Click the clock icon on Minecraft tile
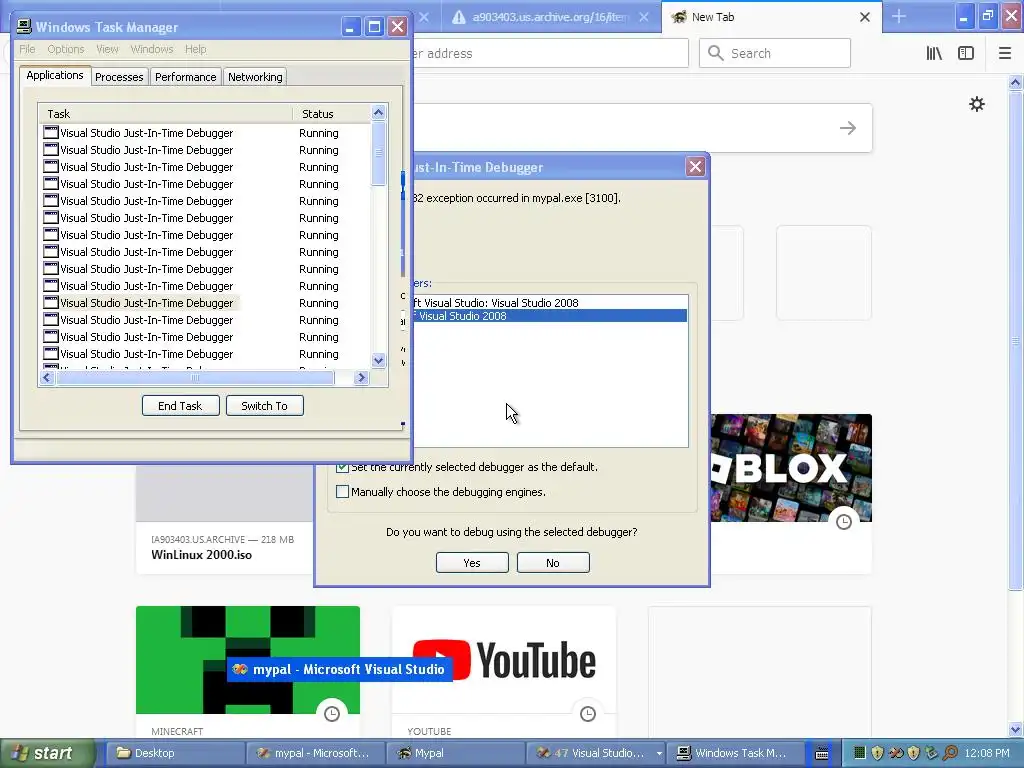 (332, 714)
